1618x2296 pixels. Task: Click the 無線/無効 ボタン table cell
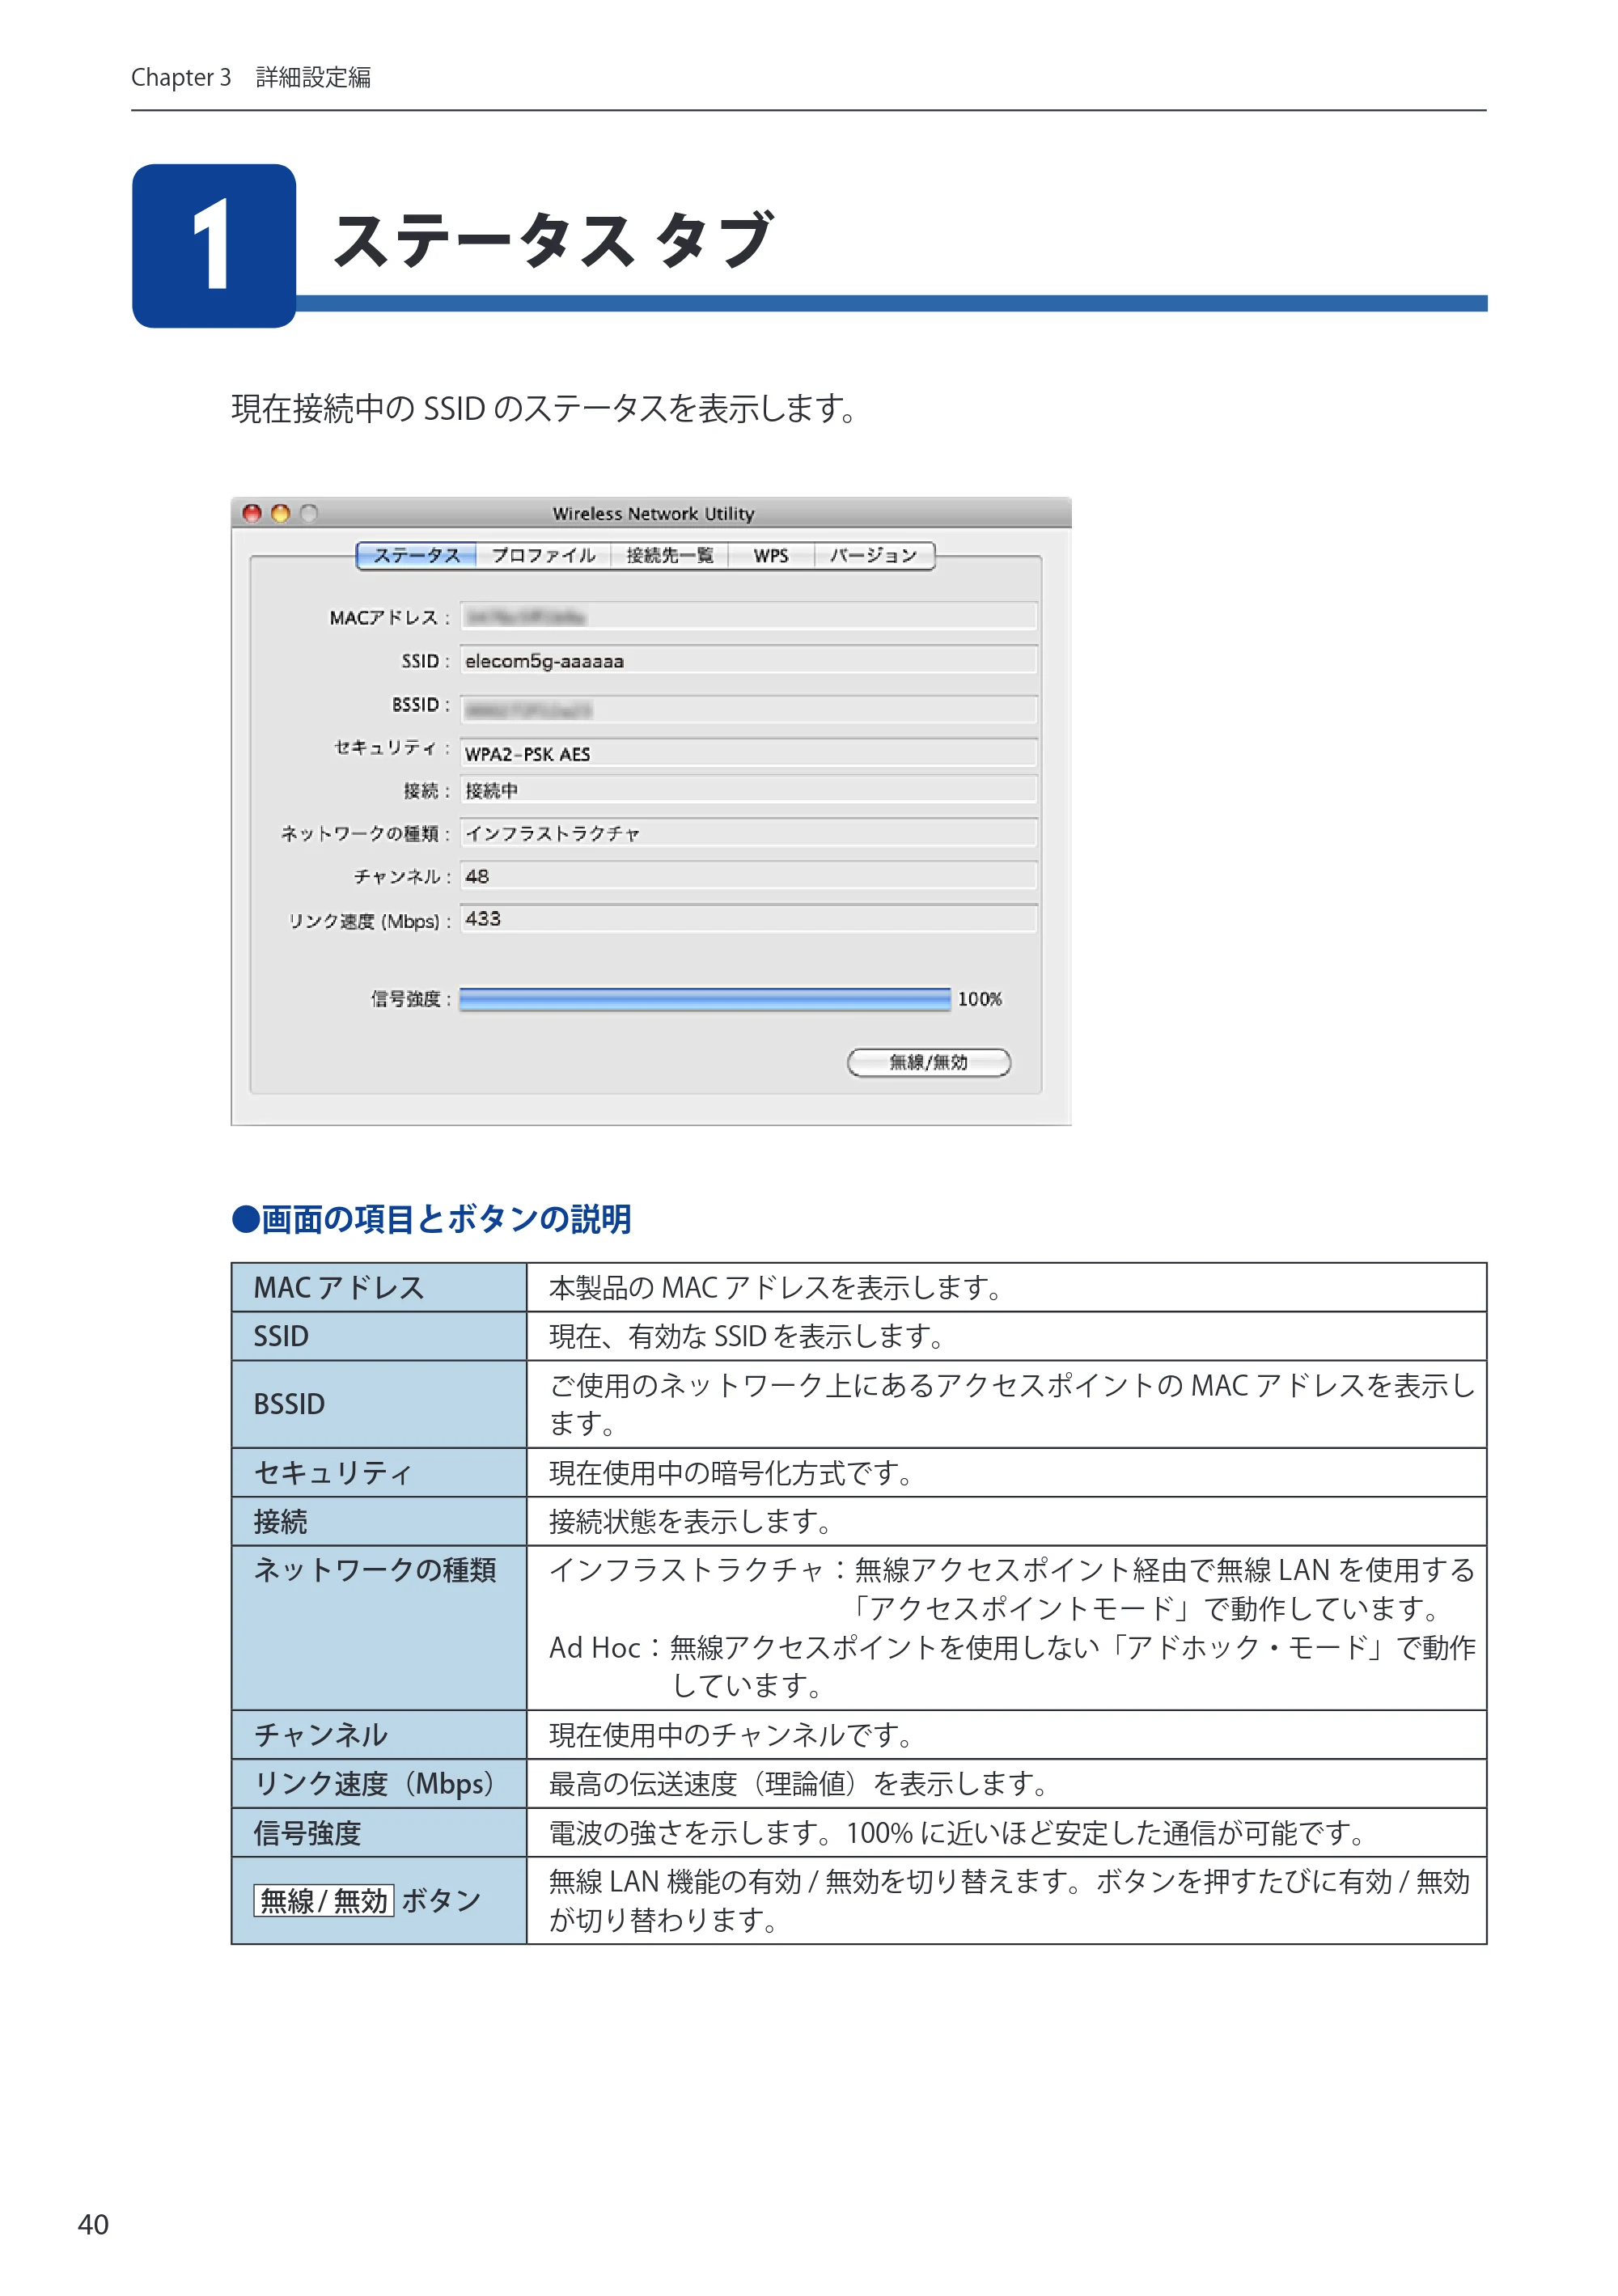pyautogui.click(x=379, y=1901)
